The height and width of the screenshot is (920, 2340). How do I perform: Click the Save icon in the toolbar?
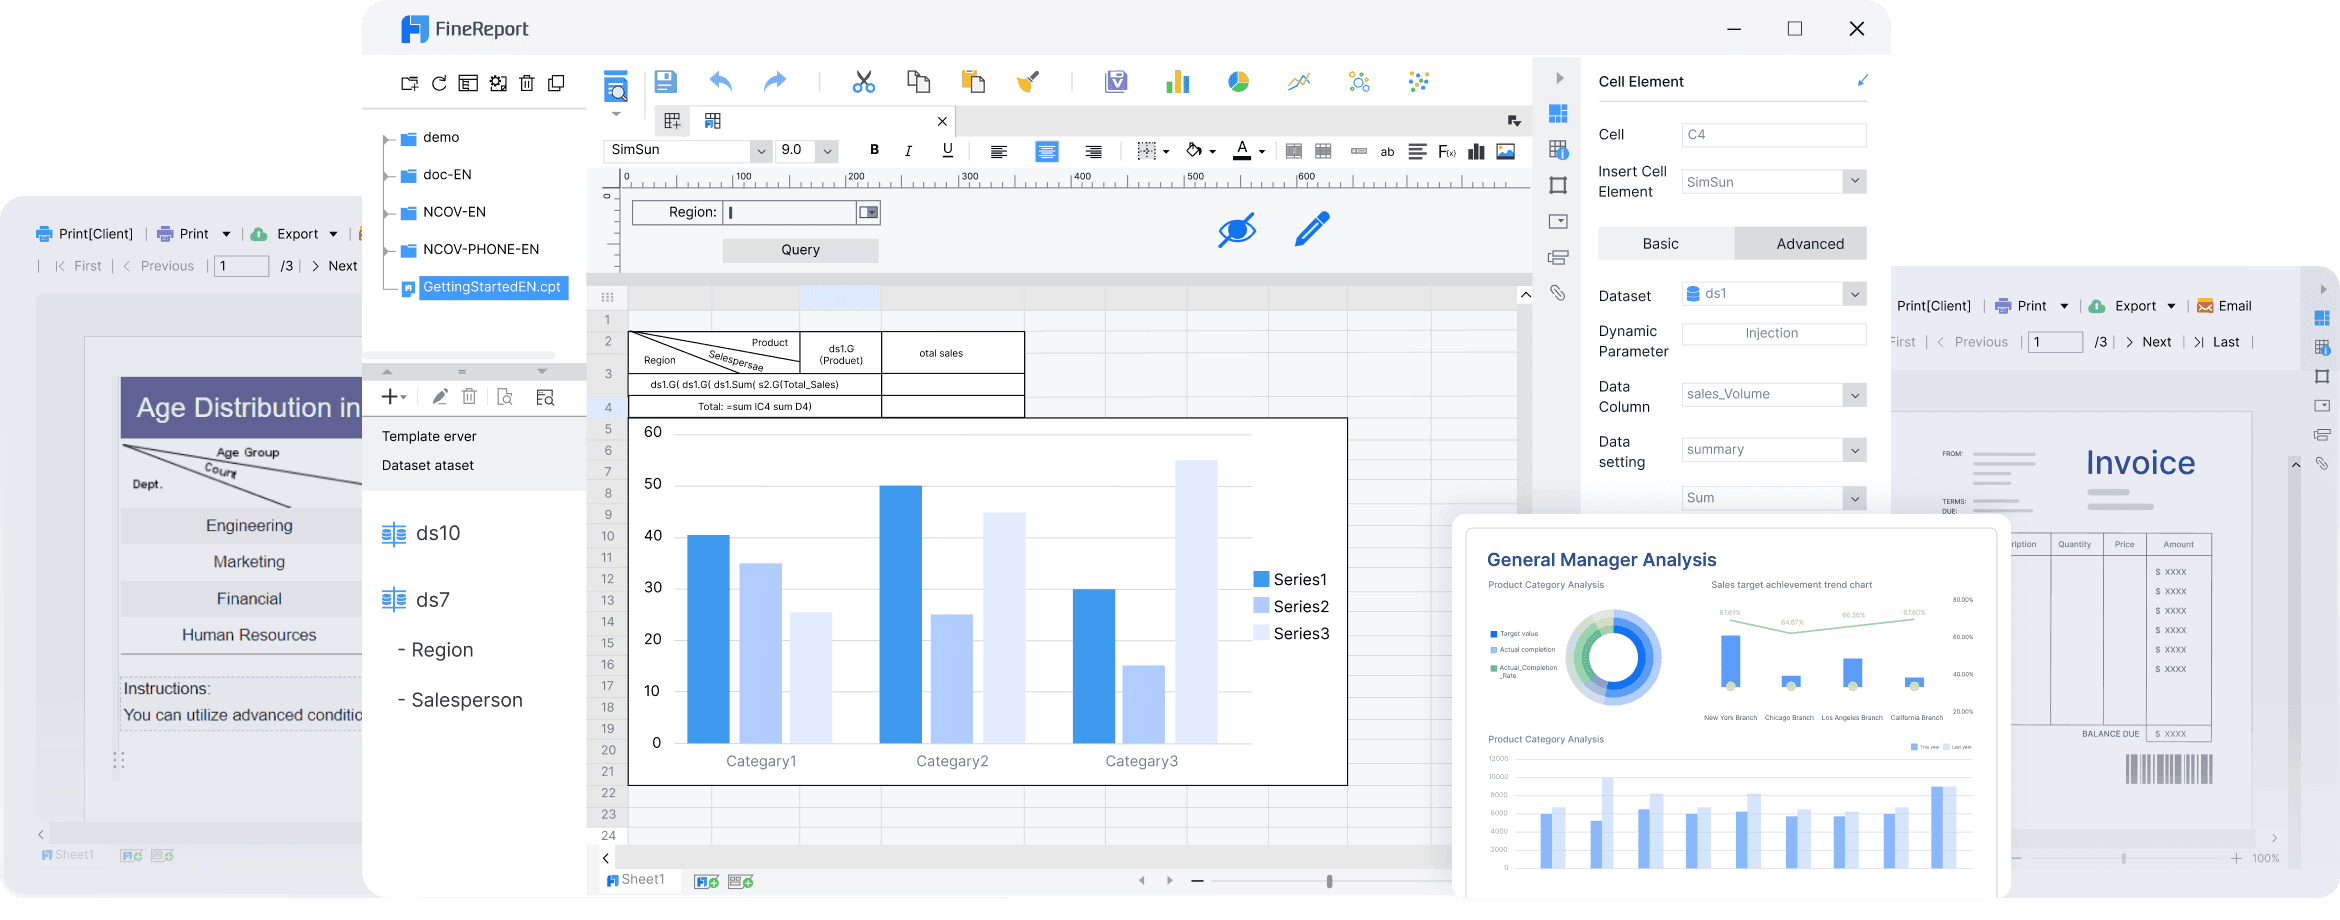(665, 82)
